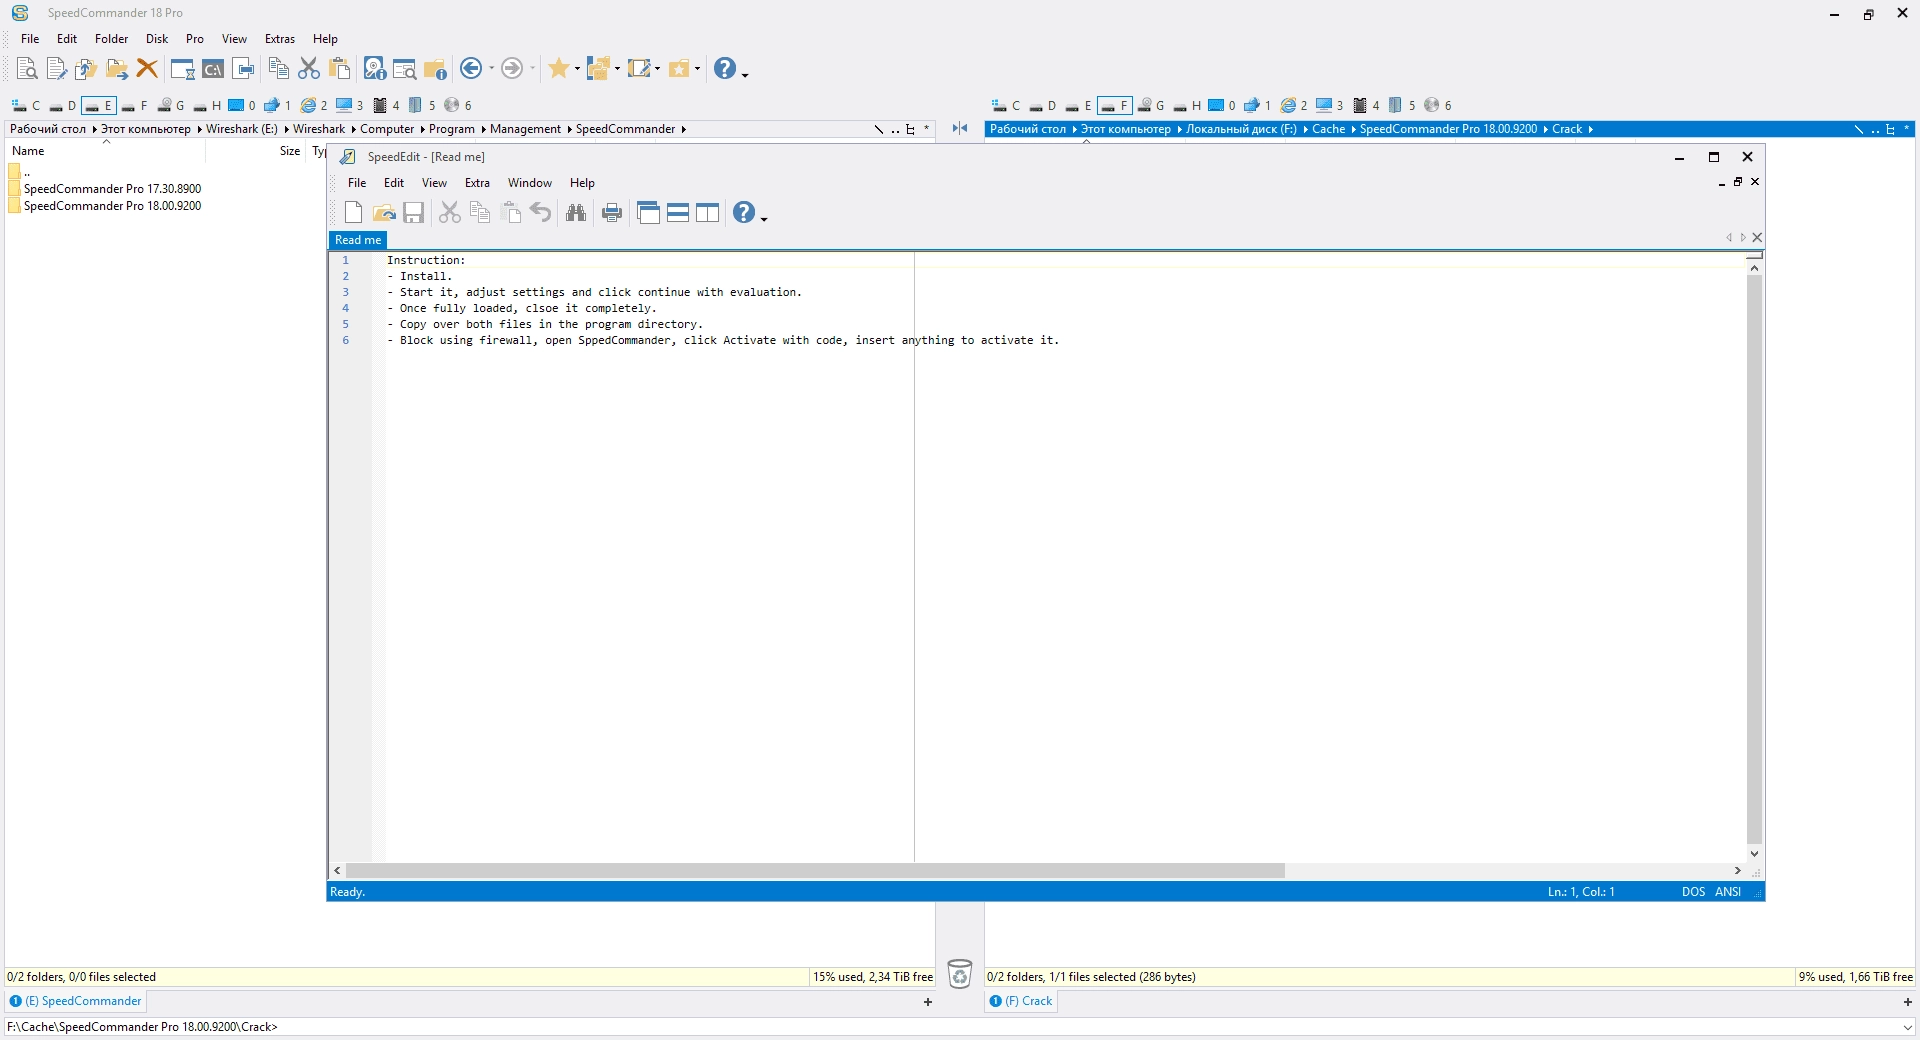Open the command prompt C:\ icon

[x=213, y=68]
